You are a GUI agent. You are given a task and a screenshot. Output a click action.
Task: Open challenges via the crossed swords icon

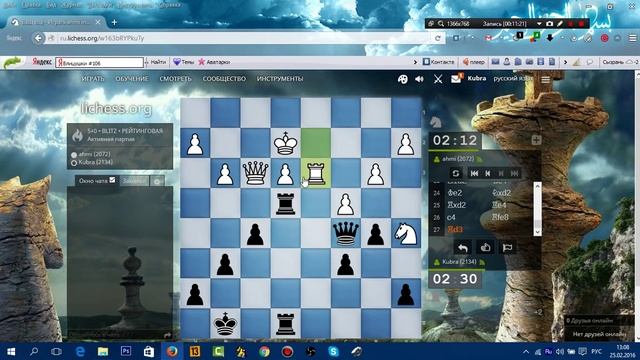(x=438, y=79)
